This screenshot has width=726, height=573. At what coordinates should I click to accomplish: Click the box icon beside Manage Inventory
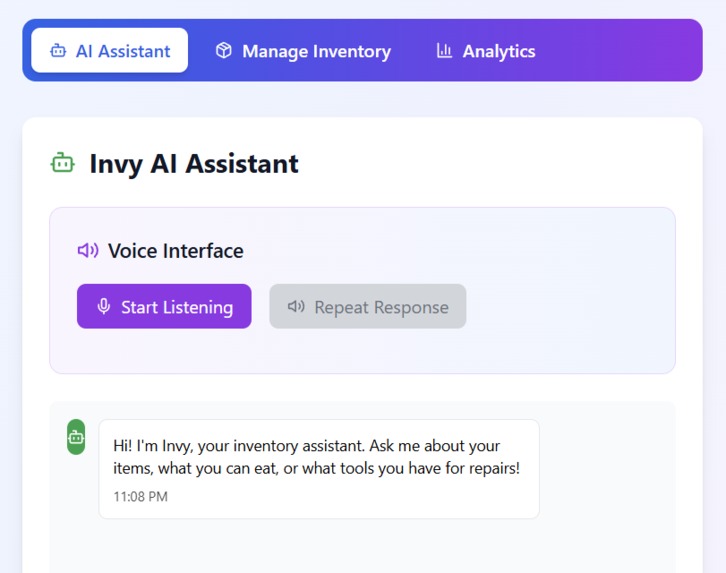(224, 50)
